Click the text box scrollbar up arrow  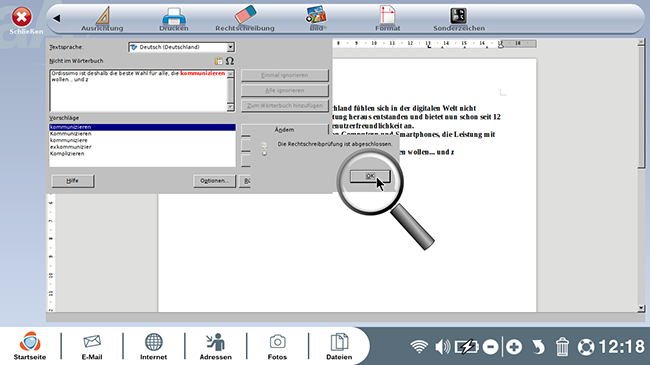point(231,73)
